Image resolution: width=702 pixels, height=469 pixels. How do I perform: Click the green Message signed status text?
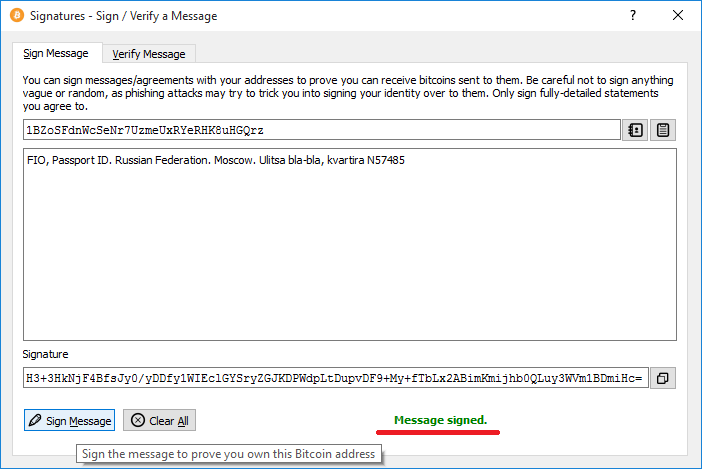pos(440,420)
